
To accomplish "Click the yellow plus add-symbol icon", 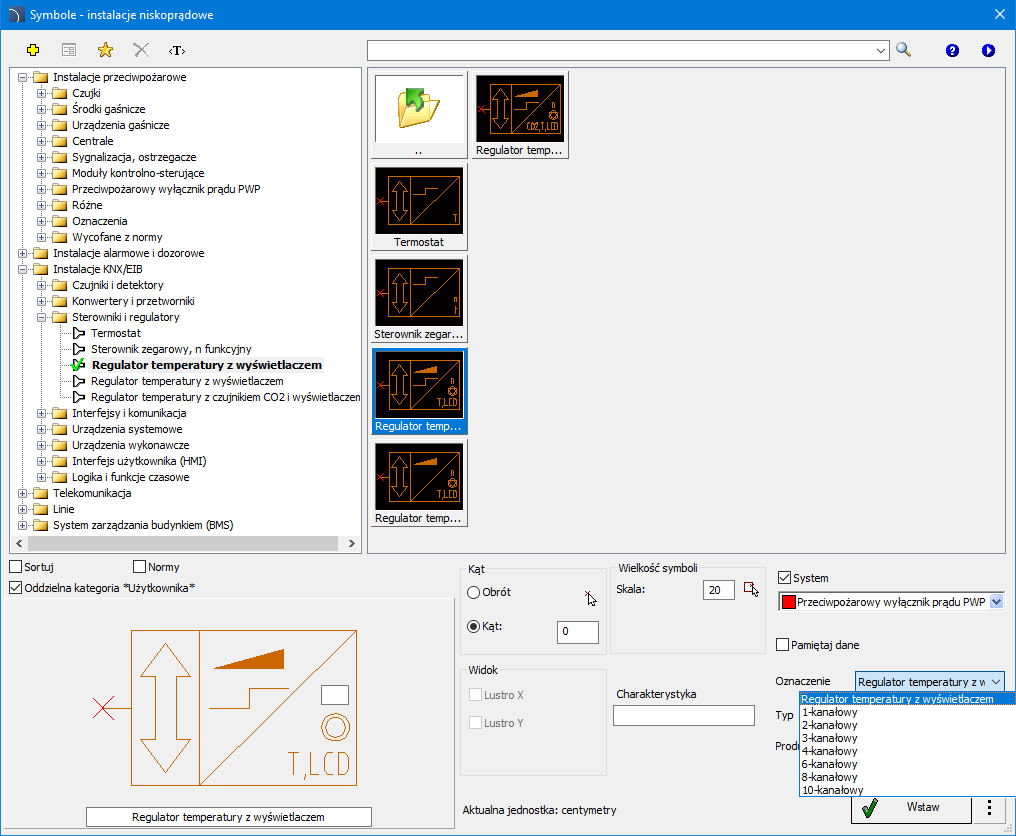I will pyautogui.click(x=33, y=50).
